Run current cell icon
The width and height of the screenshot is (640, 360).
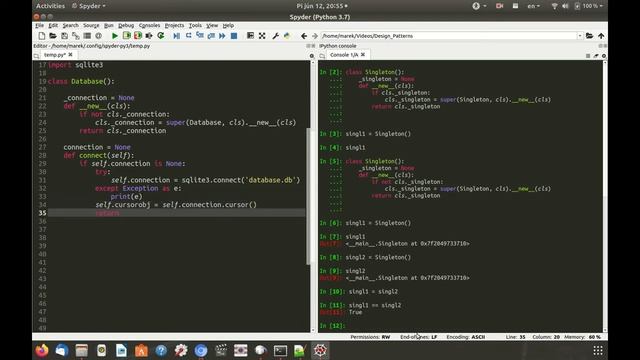pyautogui.click(x=127, y=36)
